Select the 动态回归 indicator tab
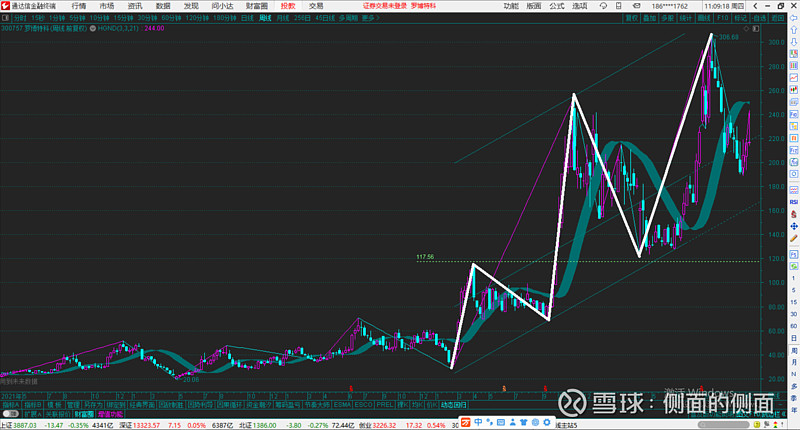 tap(454, 404)
